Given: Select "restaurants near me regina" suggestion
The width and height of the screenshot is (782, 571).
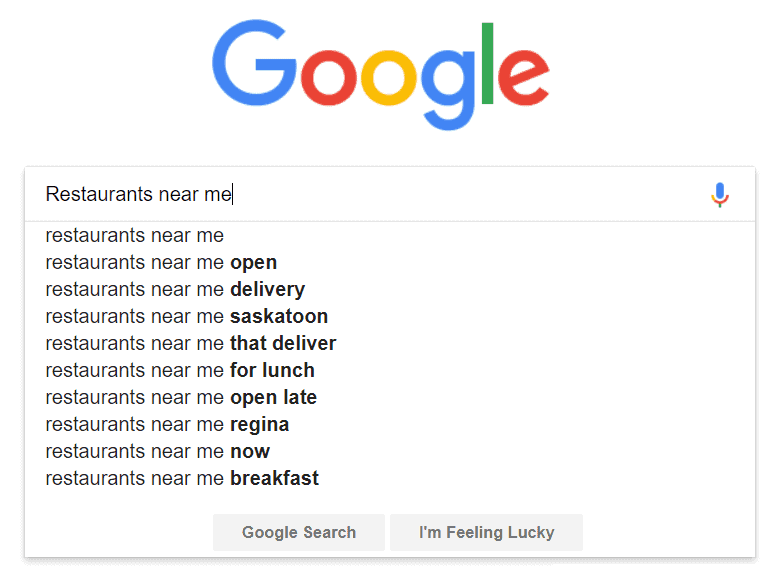Looking at the screenshot, I should [x=167, y=425].
